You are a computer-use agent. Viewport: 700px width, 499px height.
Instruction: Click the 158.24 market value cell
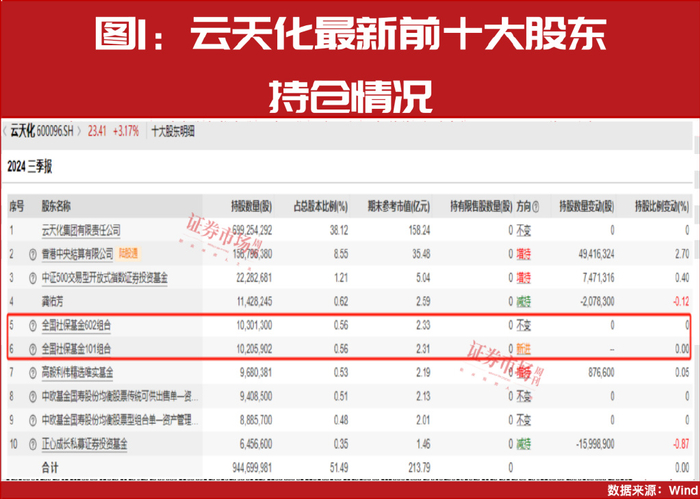click(419, 231)
